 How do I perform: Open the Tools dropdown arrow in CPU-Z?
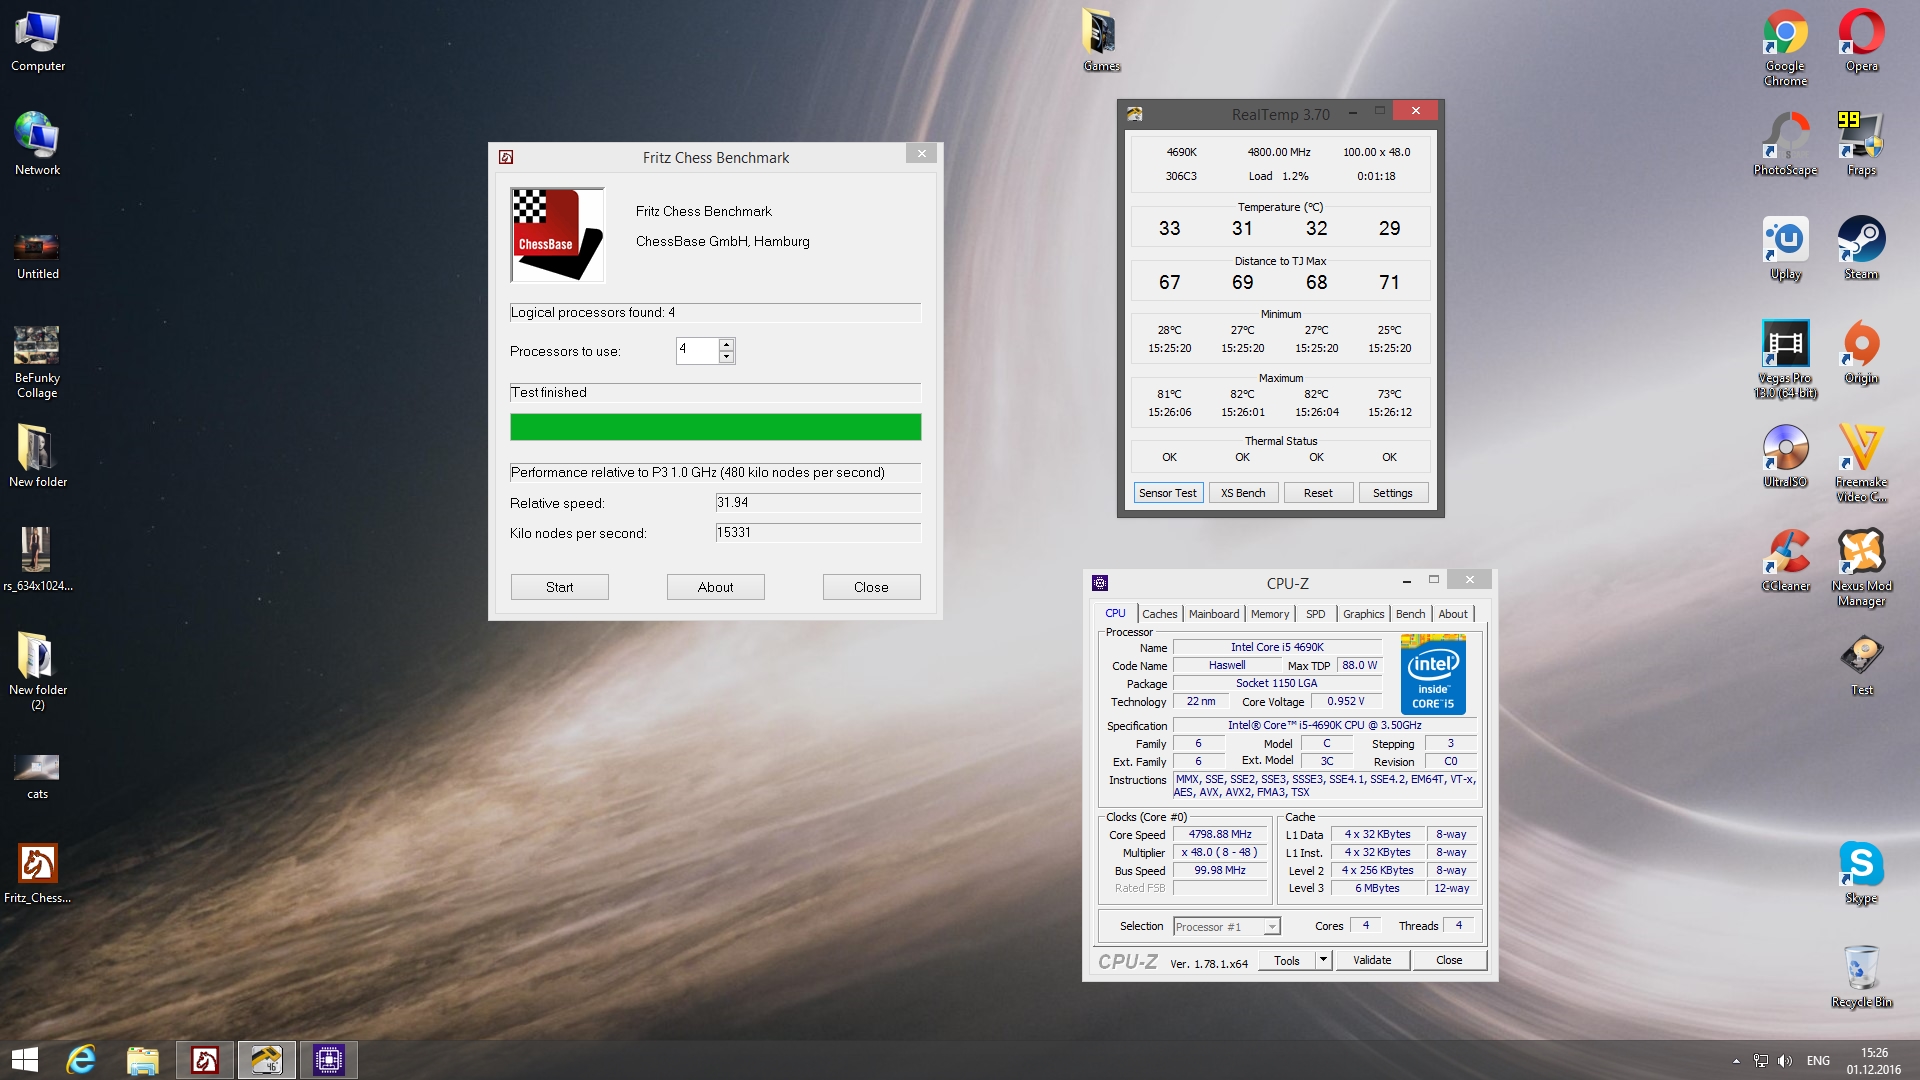point(1323,960)
